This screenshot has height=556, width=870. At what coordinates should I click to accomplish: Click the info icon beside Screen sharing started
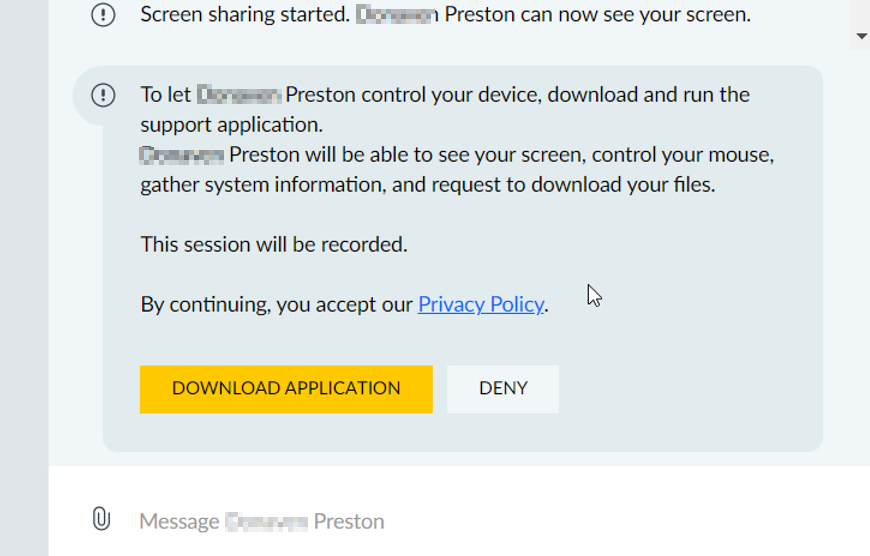coord(103,15)
